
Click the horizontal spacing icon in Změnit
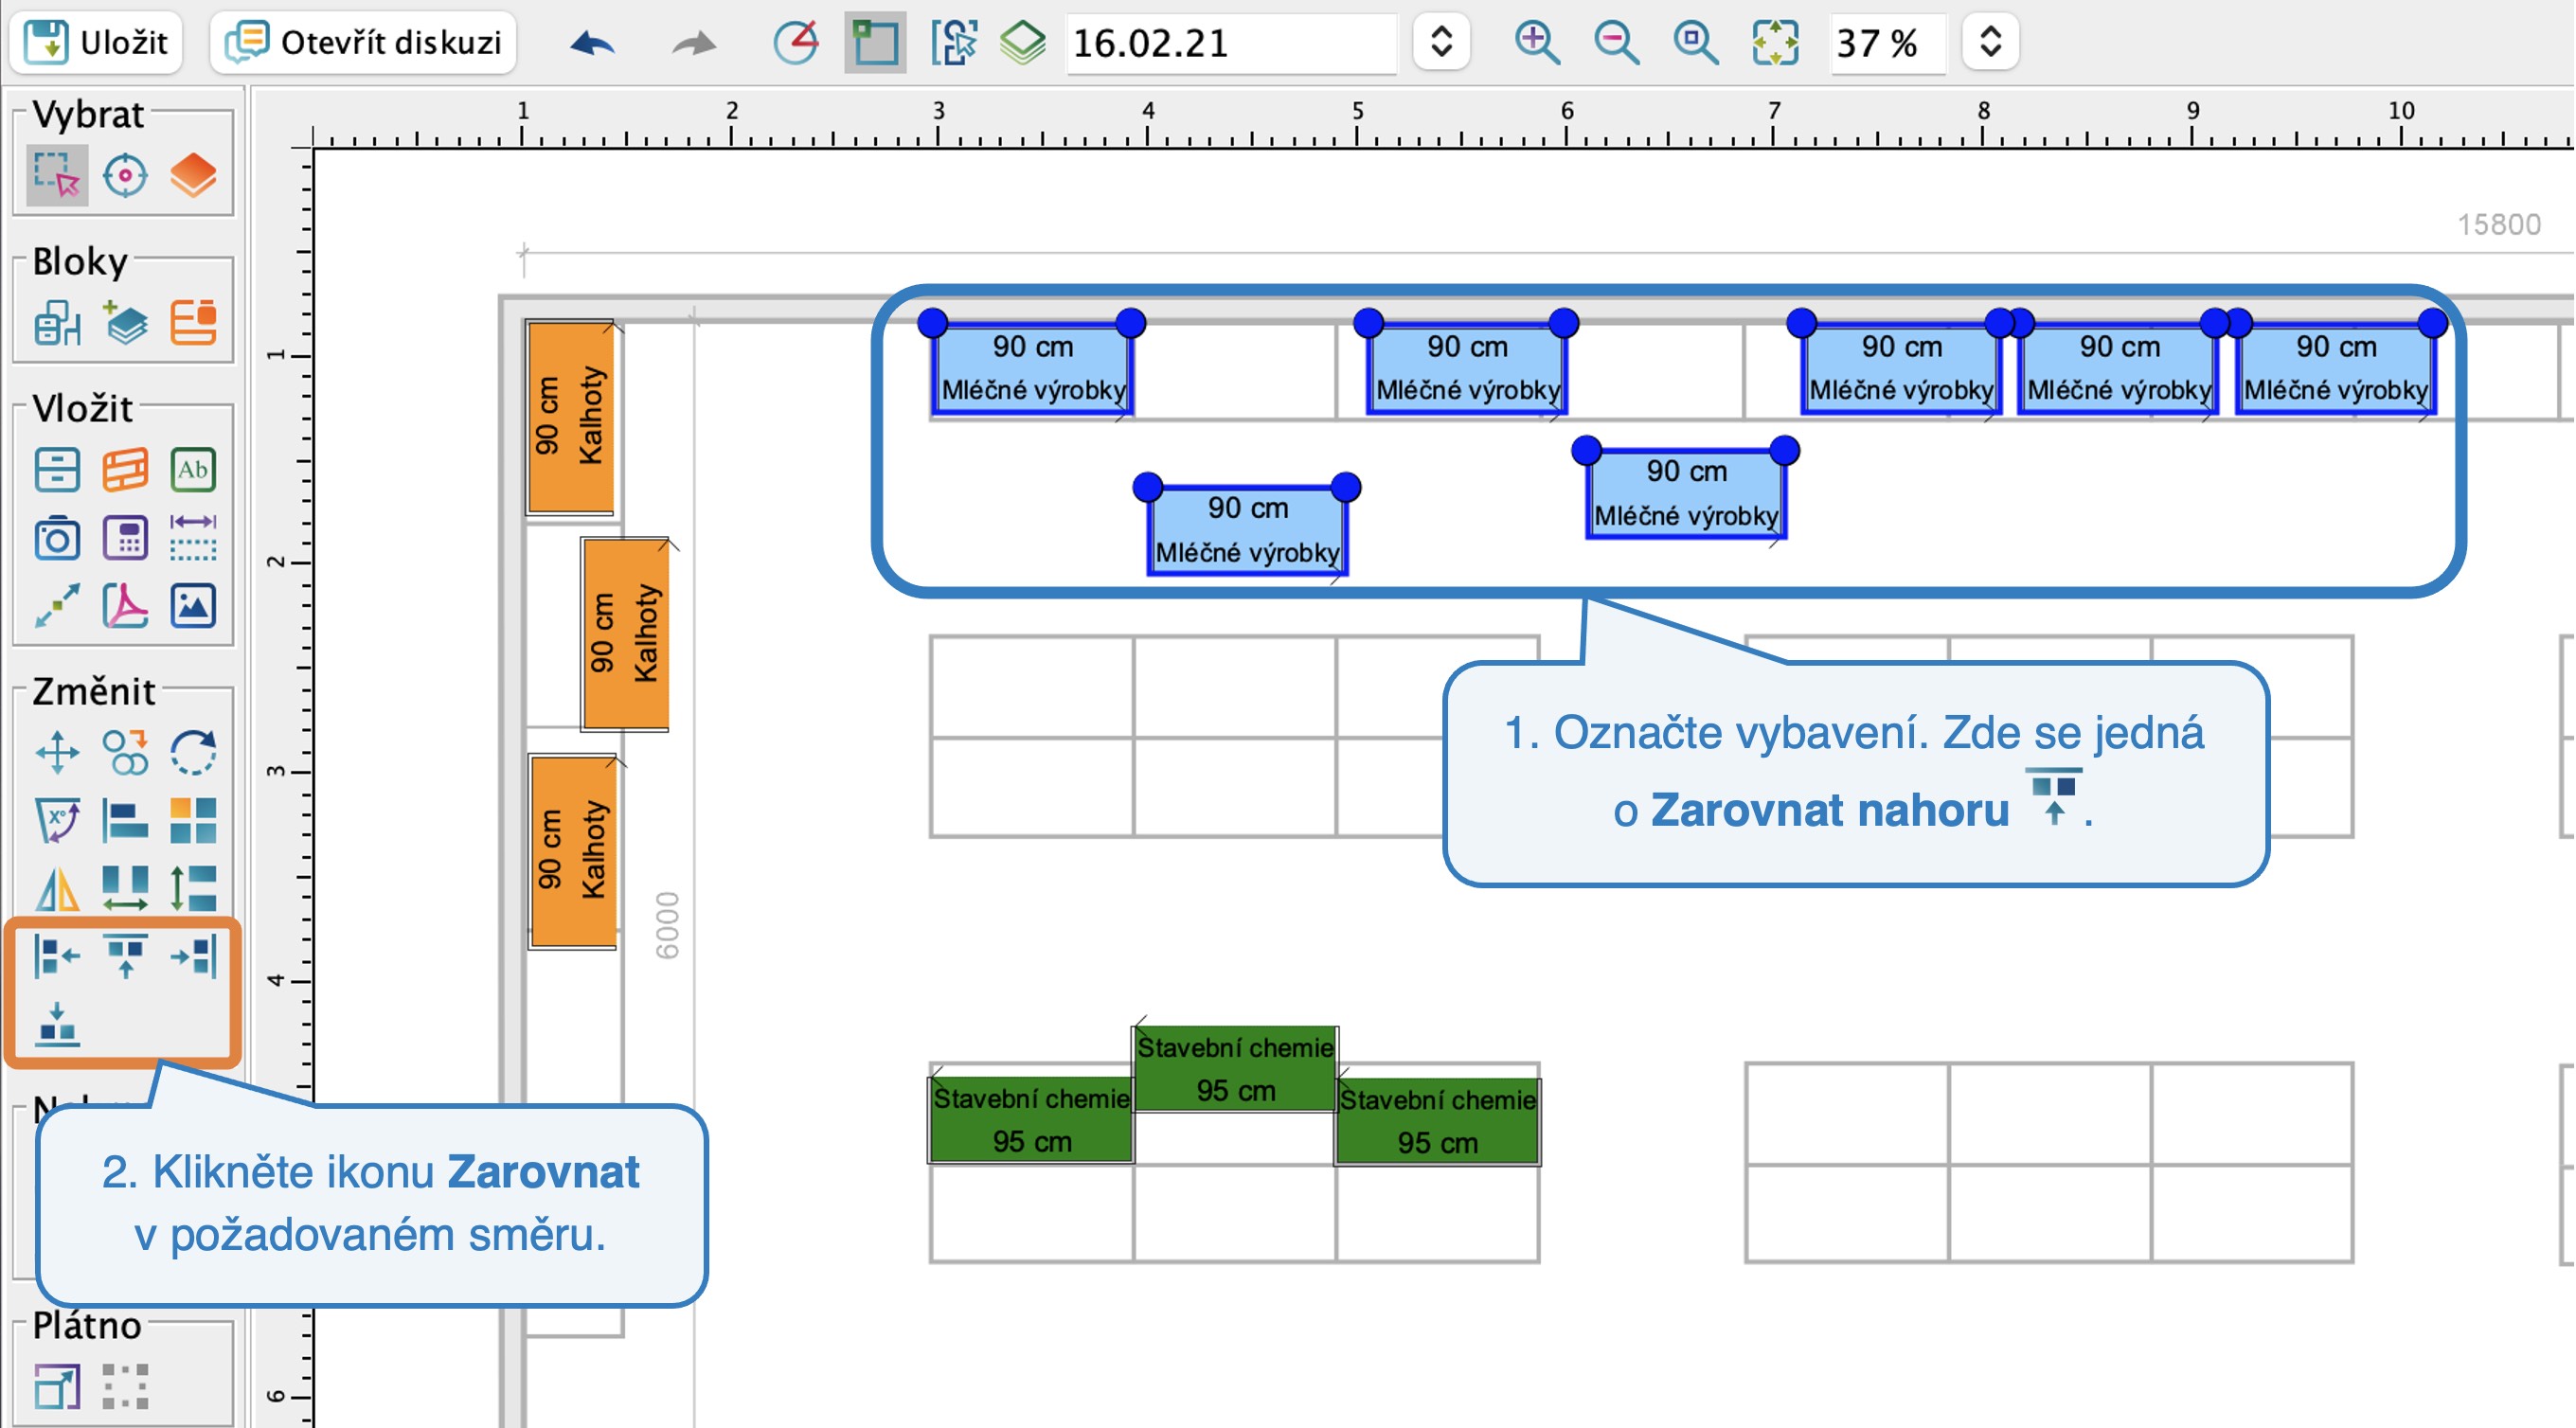click(125, 888)
